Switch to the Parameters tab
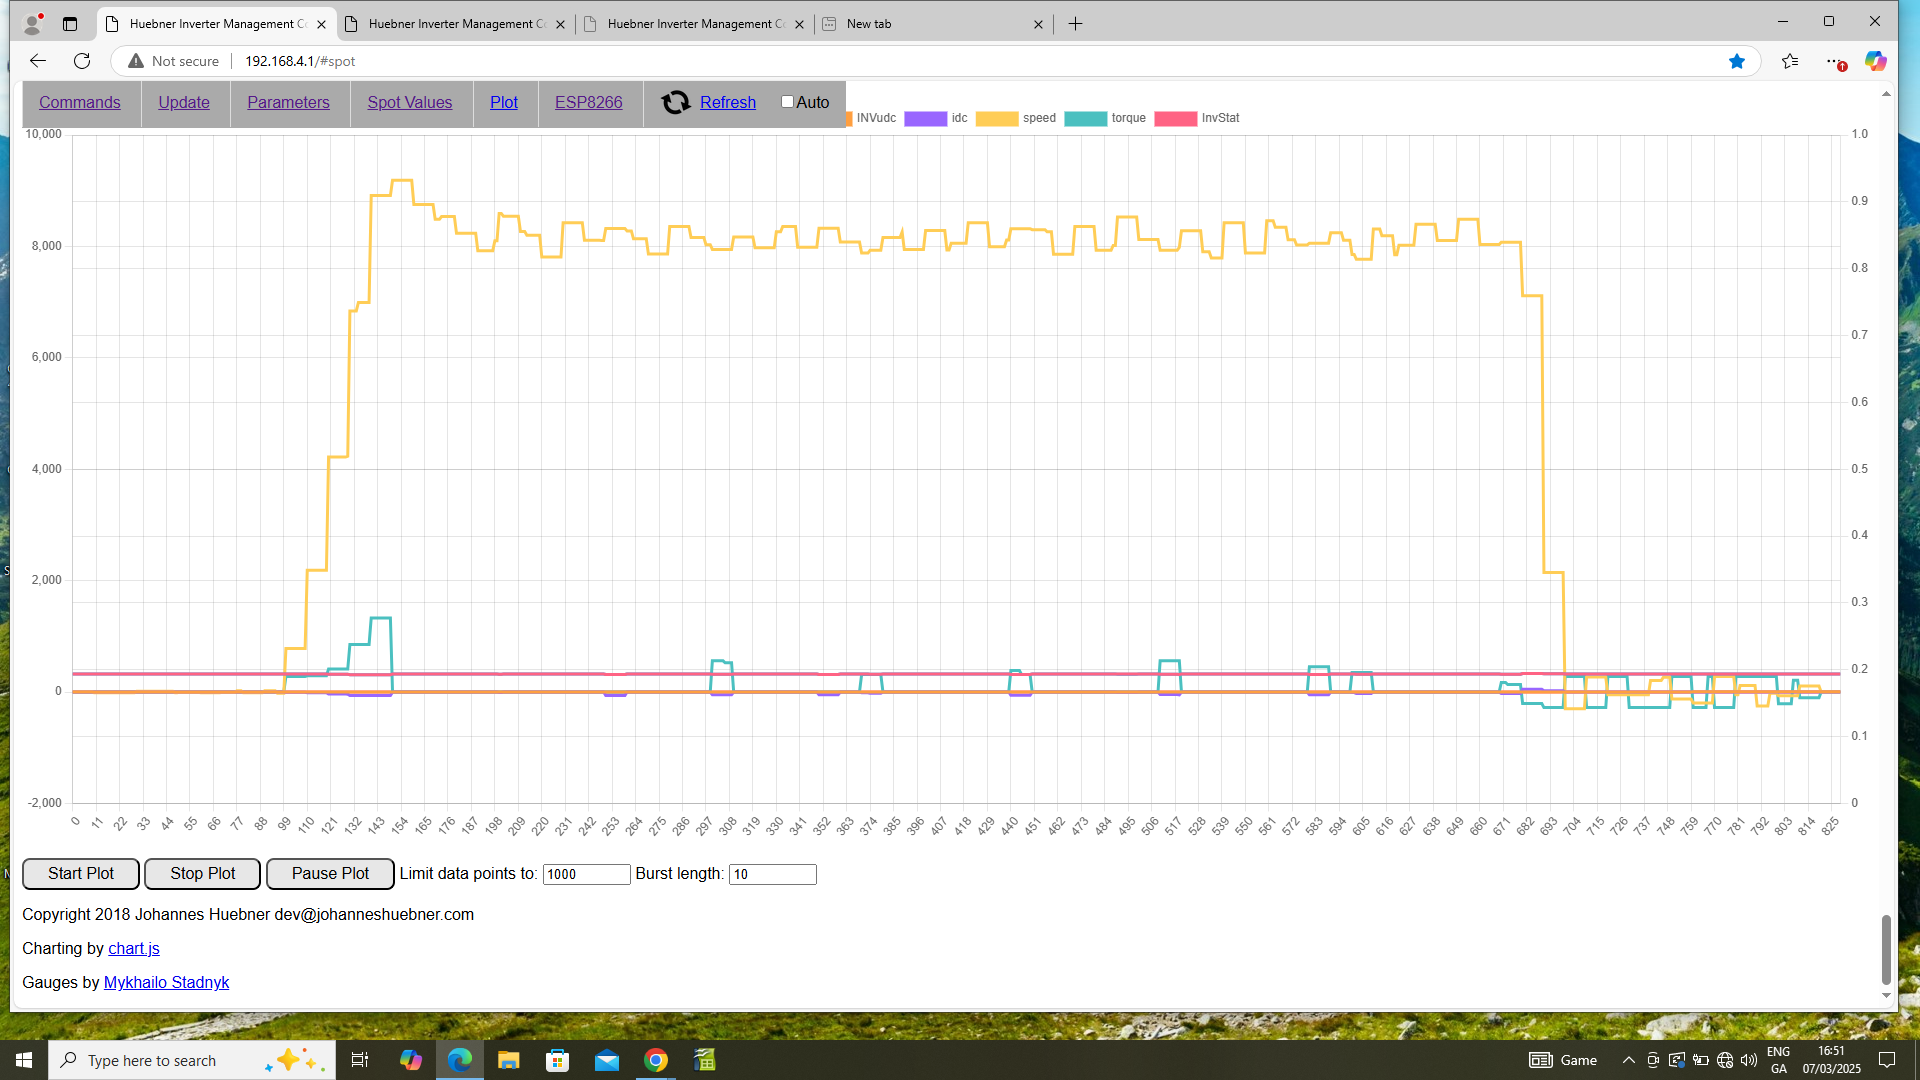The height and width of the screenshot is (1080, 1920). click(x=288, y=102)
